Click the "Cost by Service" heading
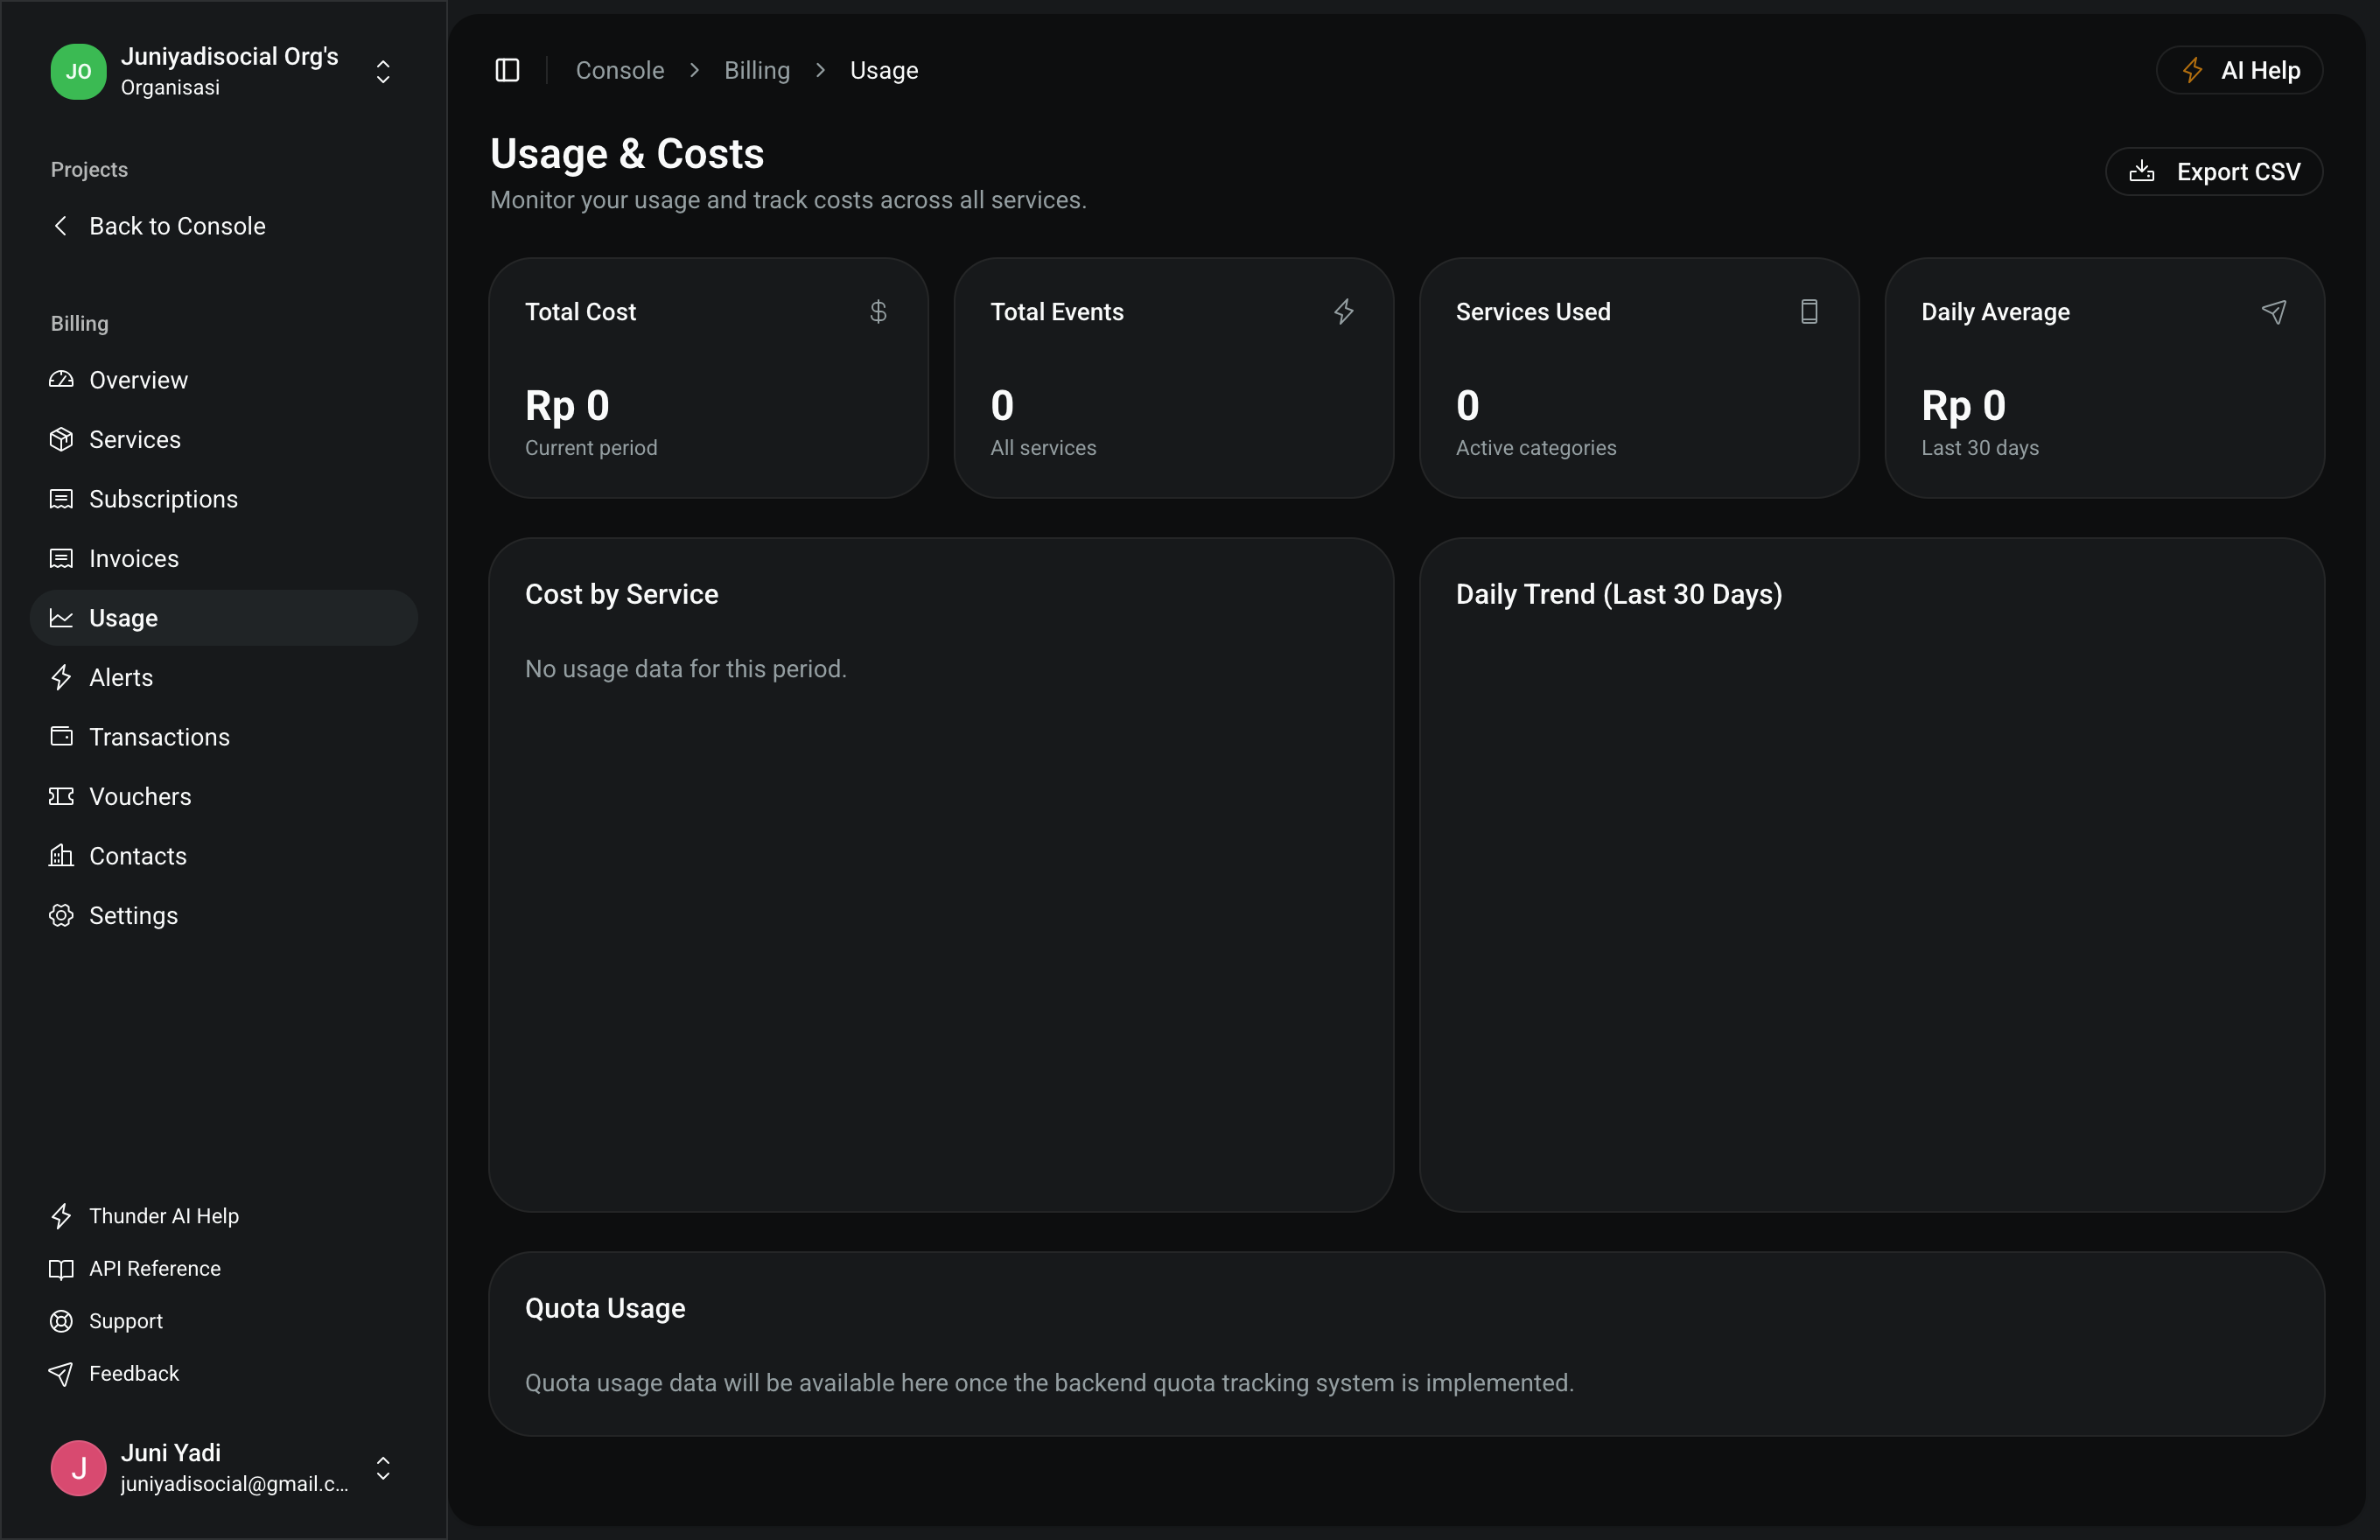The image size is (2380, 1540). (622, 594)
